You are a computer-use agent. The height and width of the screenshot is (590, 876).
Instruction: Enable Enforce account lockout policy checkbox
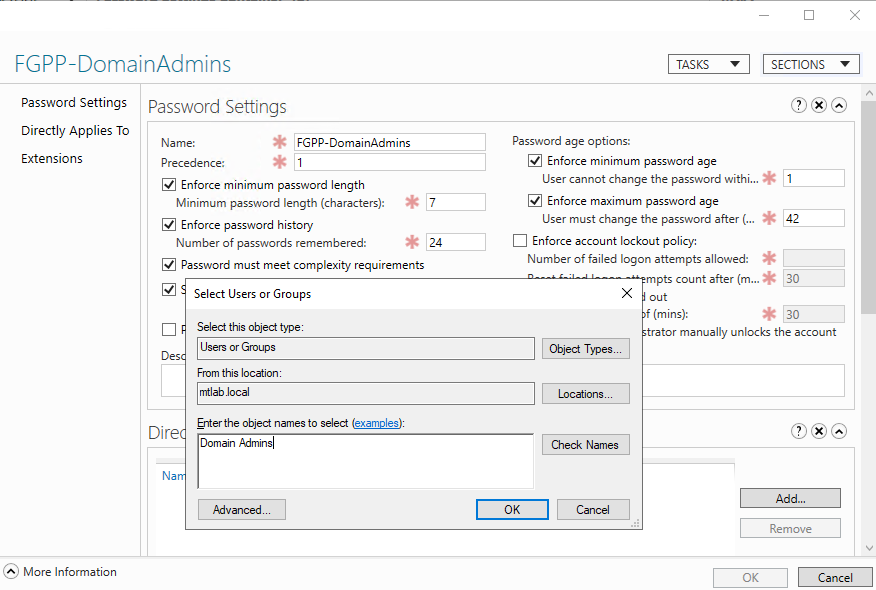click(x=520, y=241)
